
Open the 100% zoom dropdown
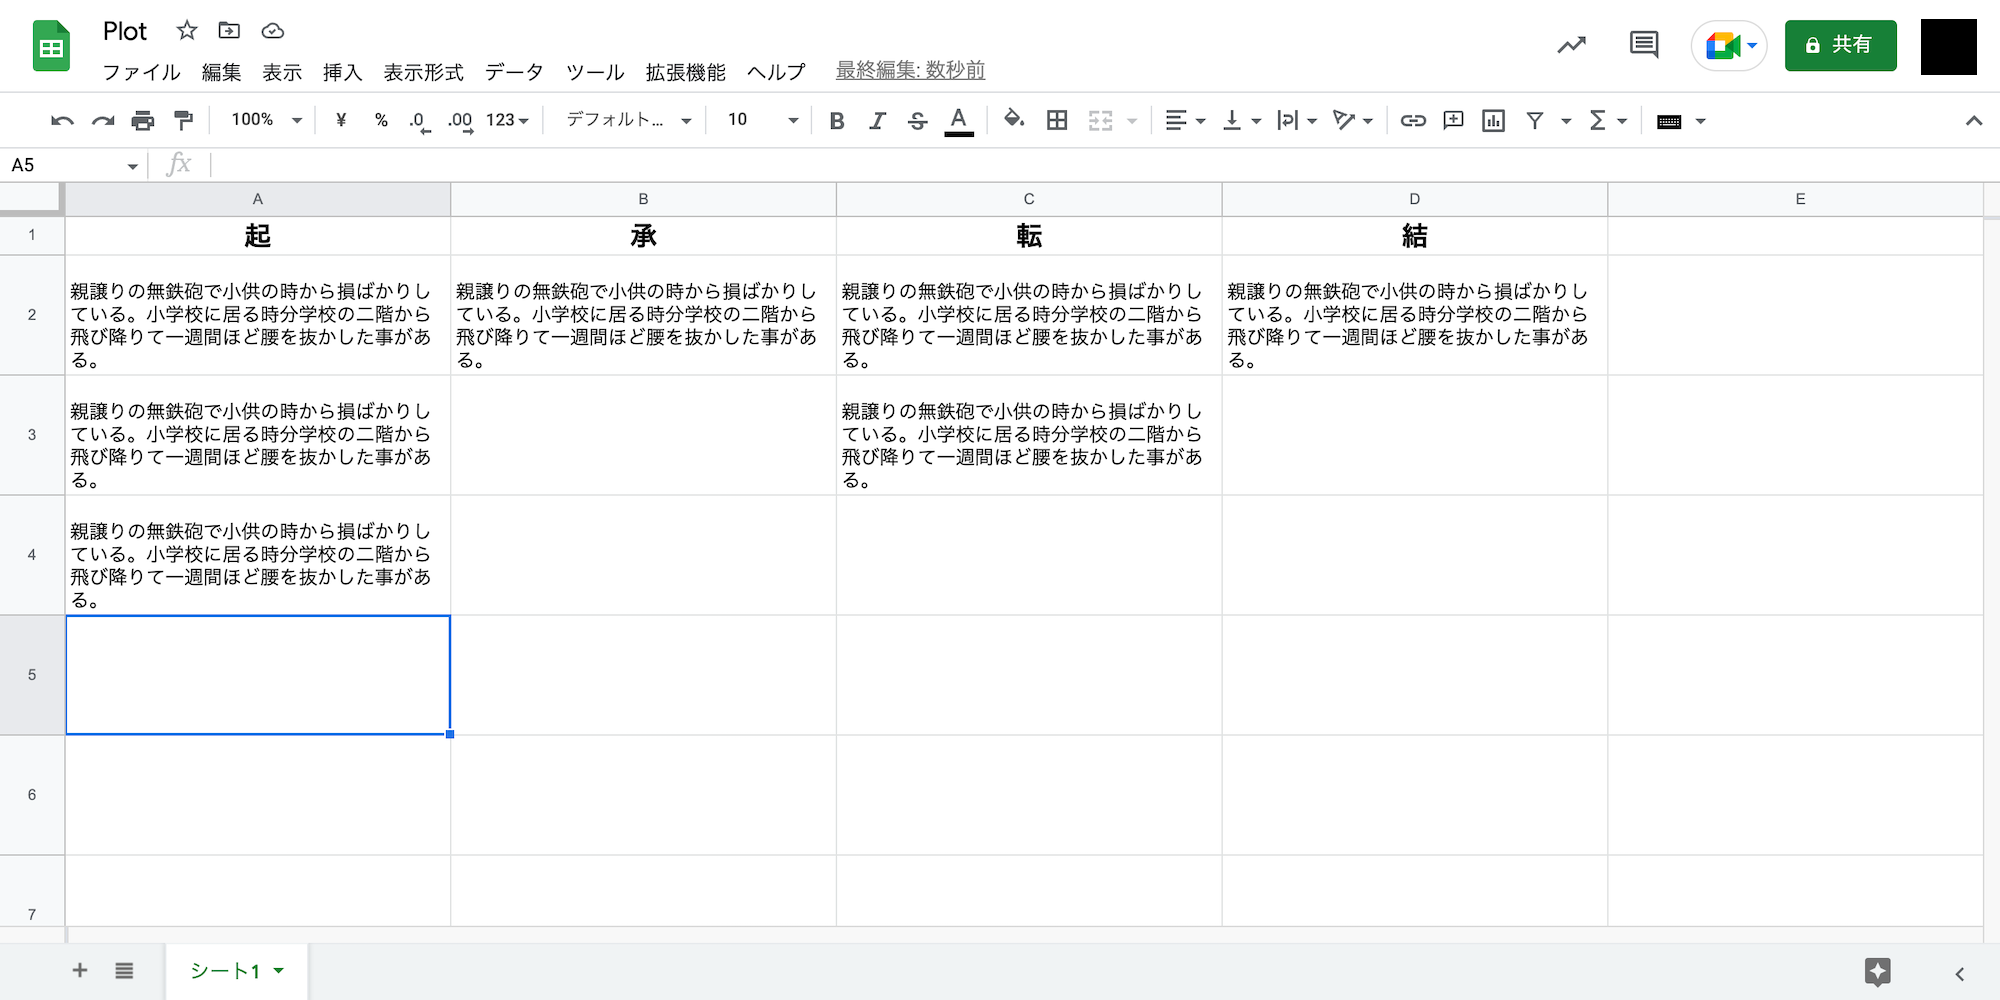coord(266,120)
